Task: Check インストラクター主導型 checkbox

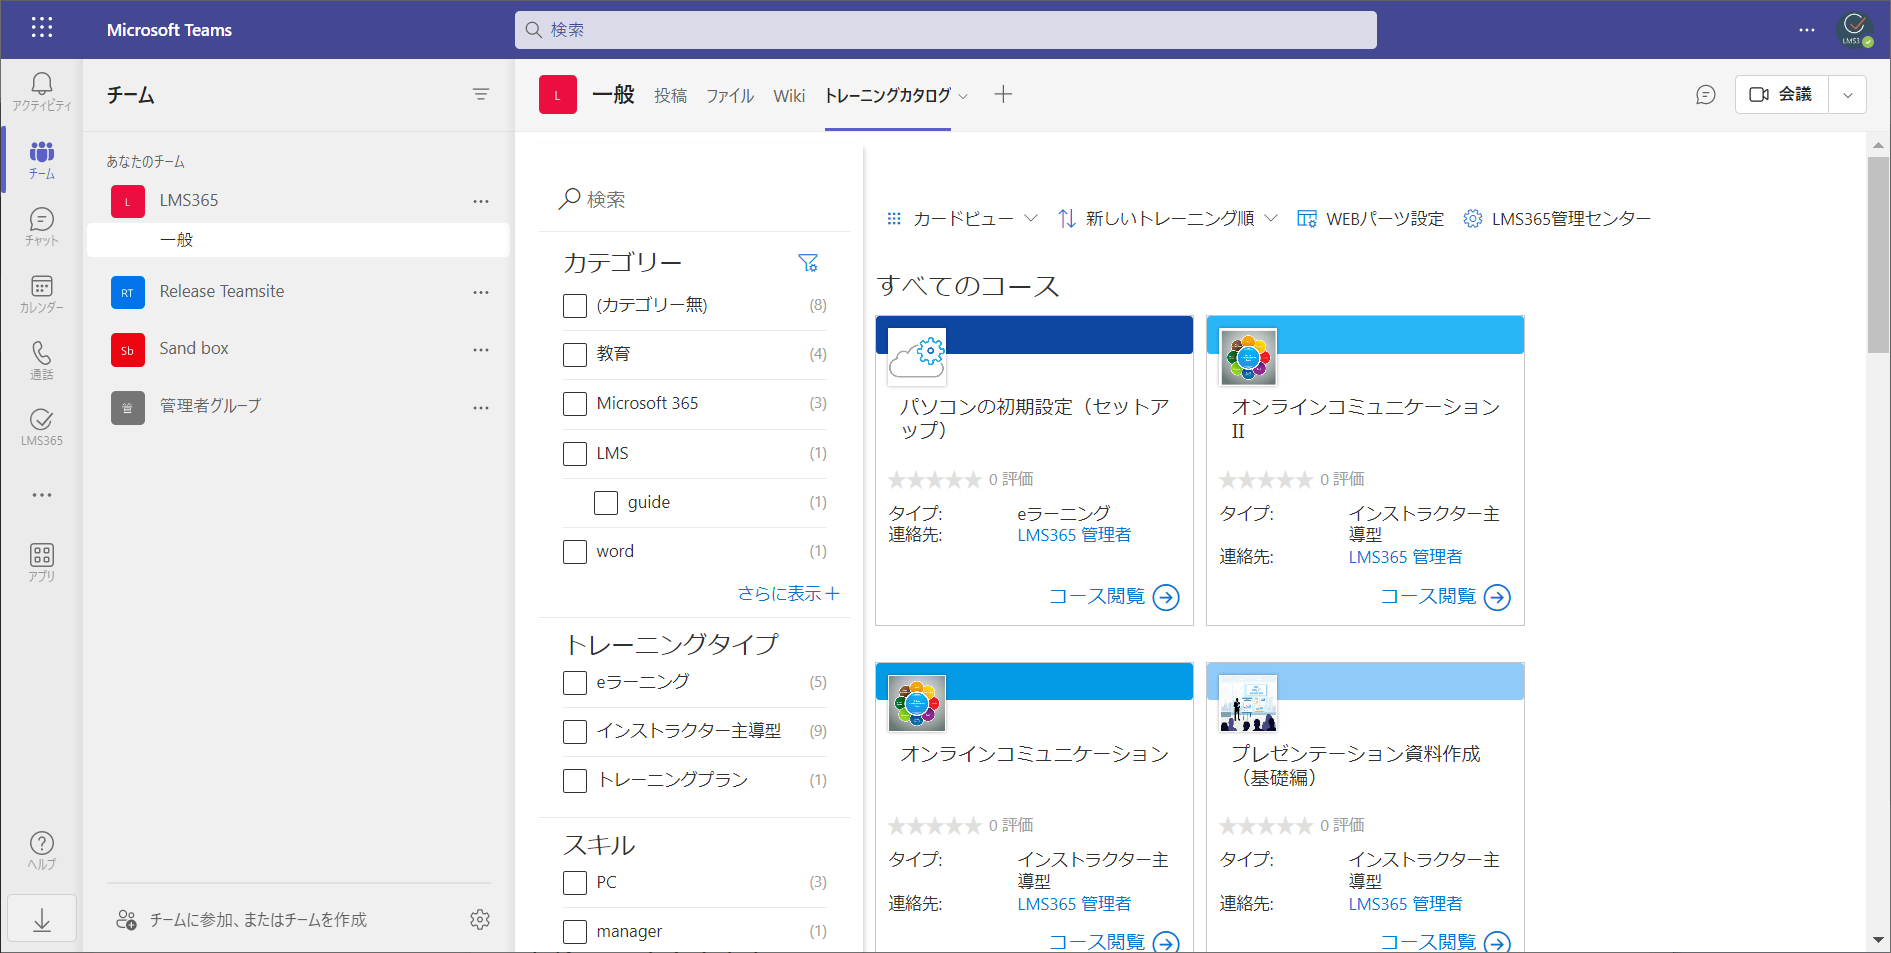Action: pos(575,731)
